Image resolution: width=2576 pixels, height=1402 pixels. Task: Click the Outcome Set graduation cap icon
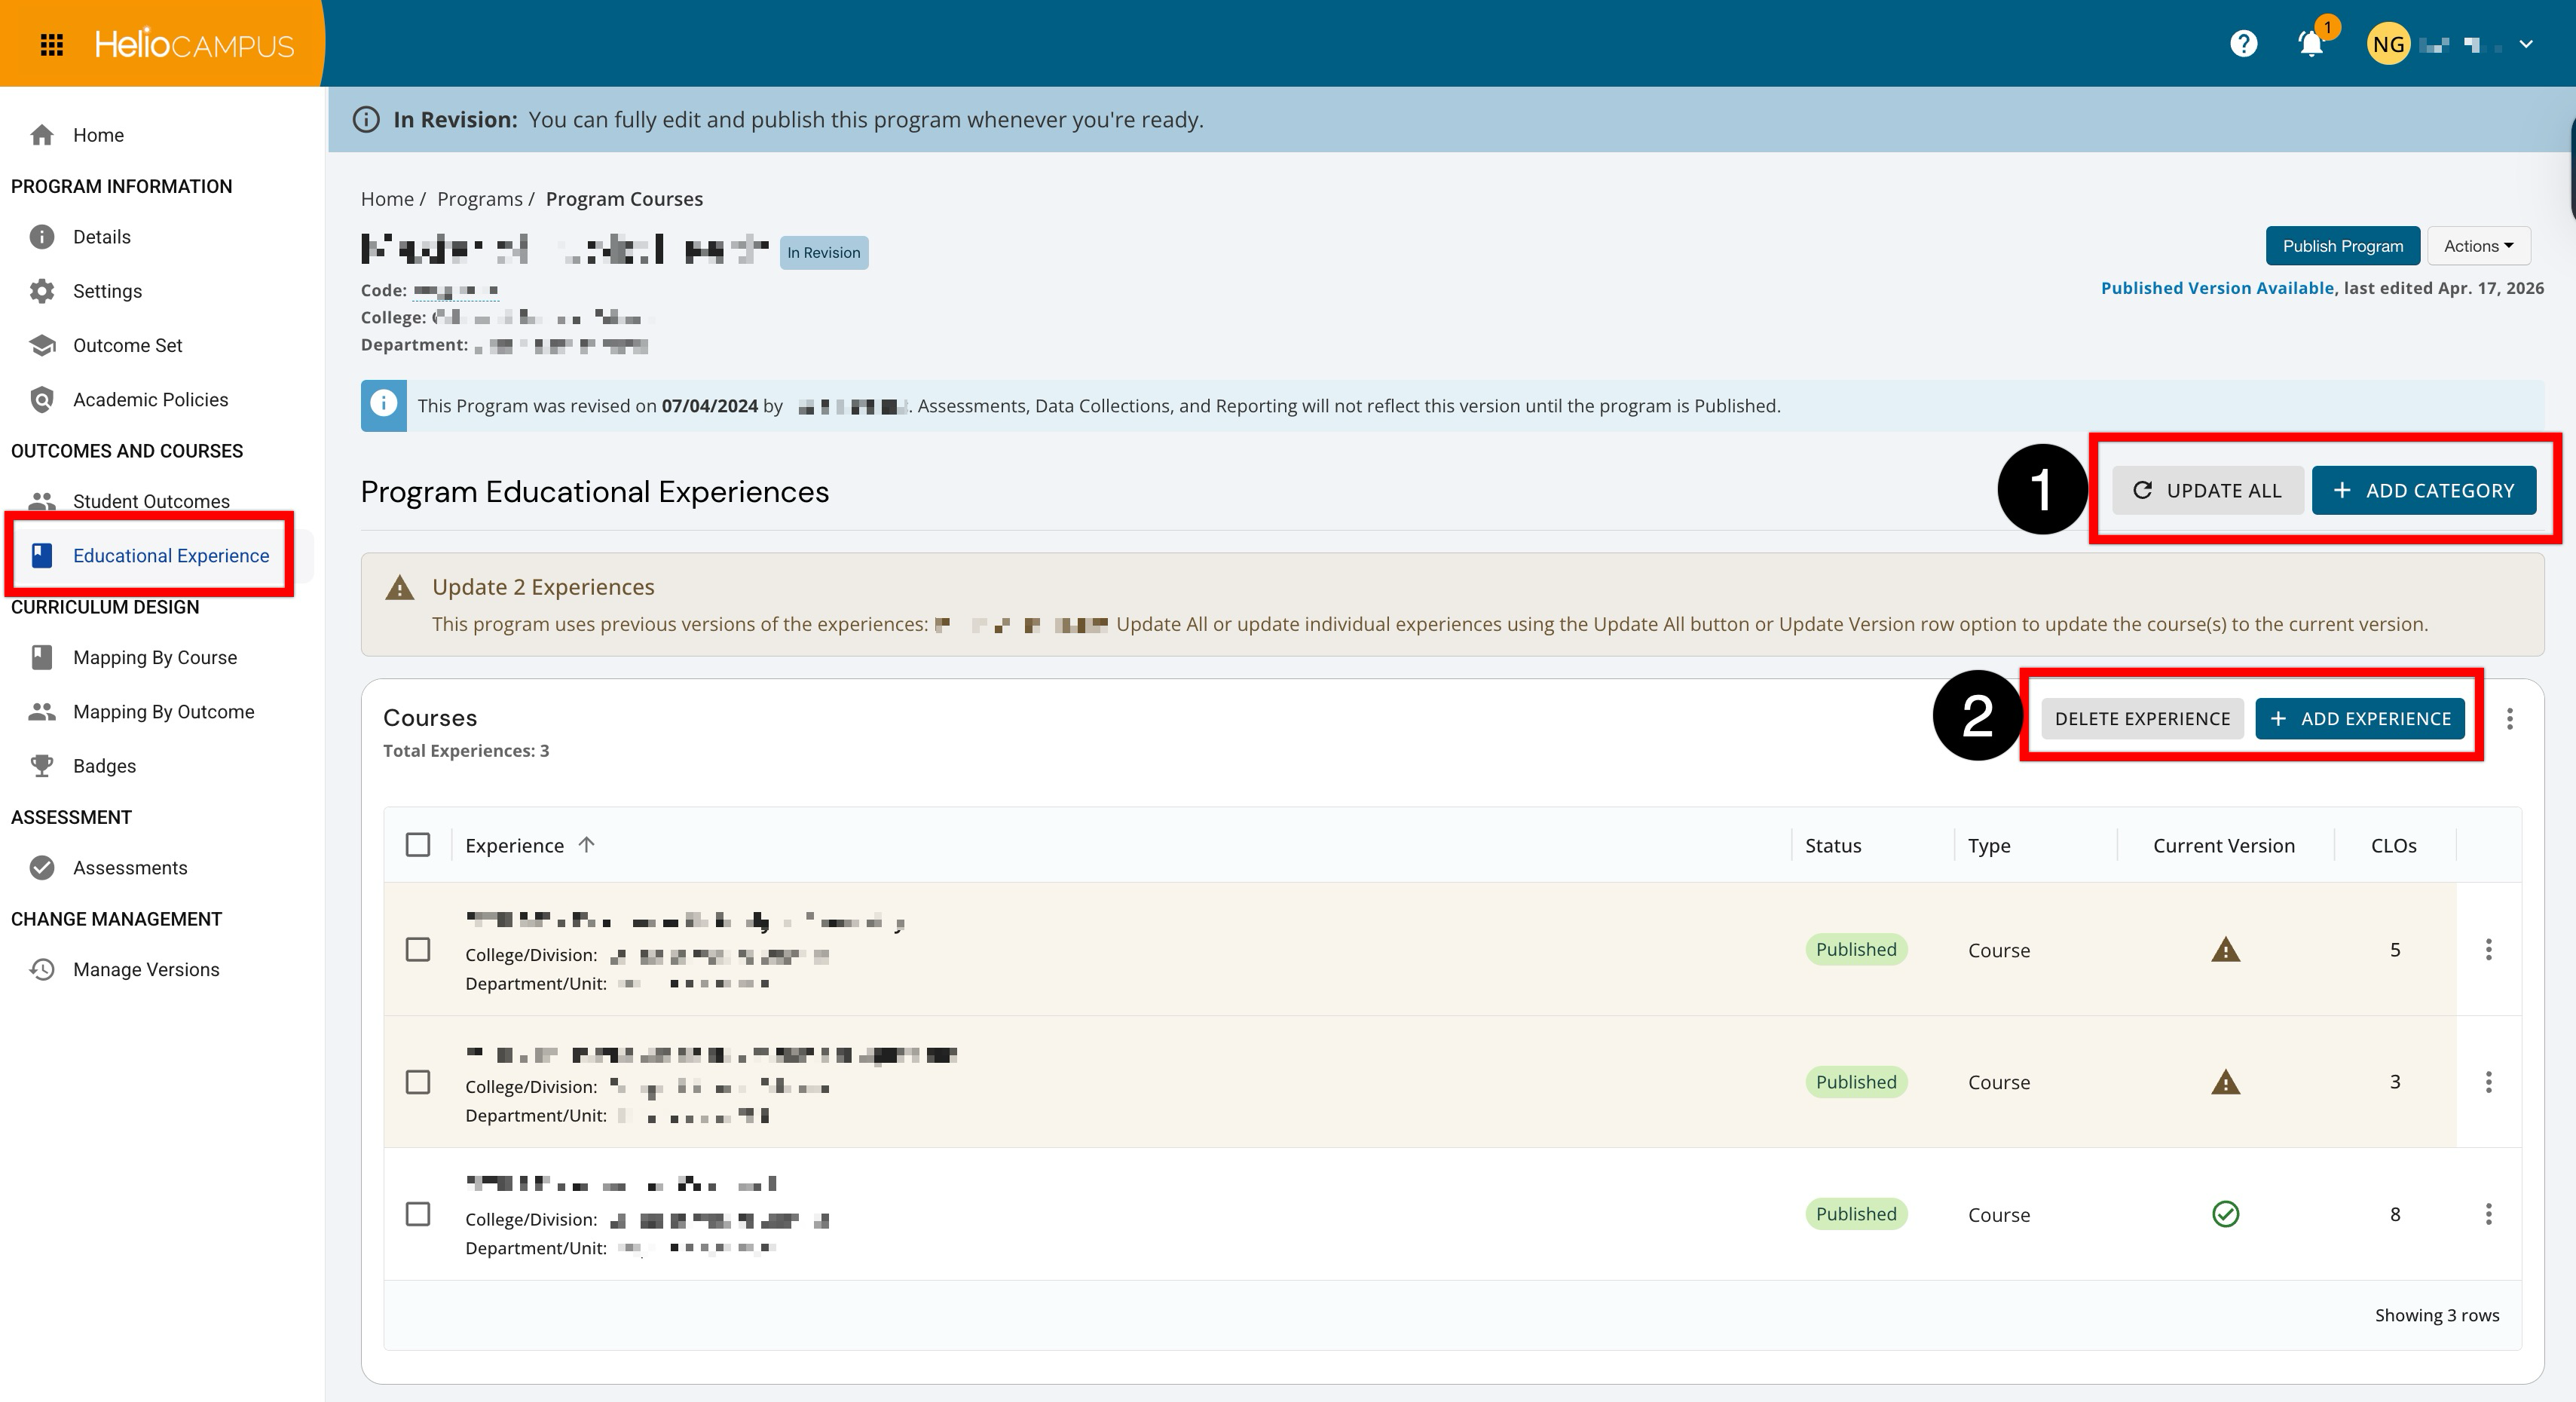(x=42, y=345)
